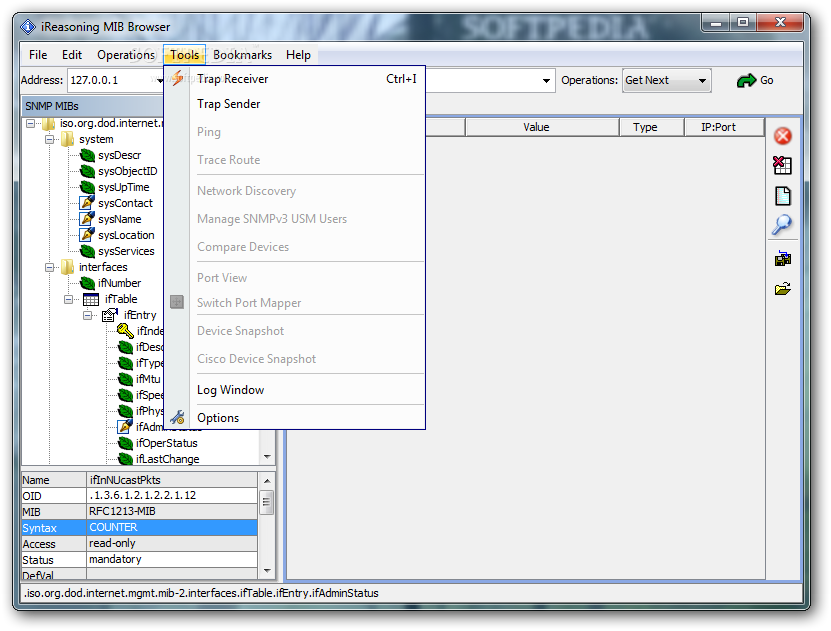
Task: Collapse the iso.org.dod.internet root node
Action: (31, 123)
